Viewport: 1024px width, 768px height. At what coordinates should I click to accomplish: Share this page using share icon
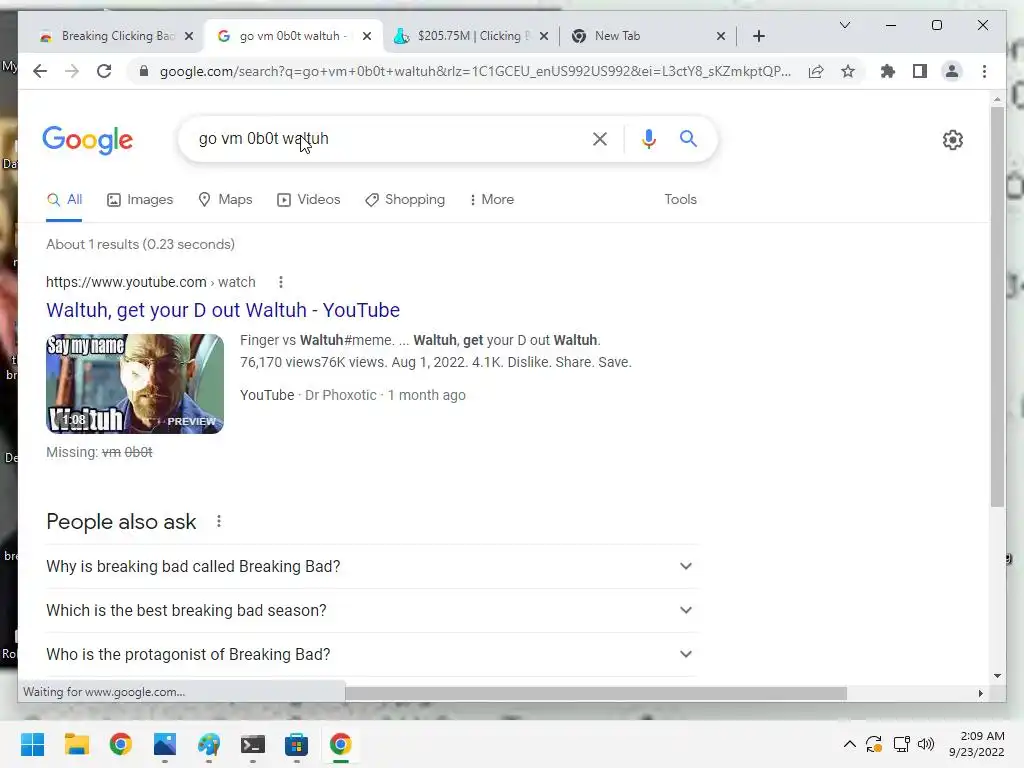(x=816, y=71)
